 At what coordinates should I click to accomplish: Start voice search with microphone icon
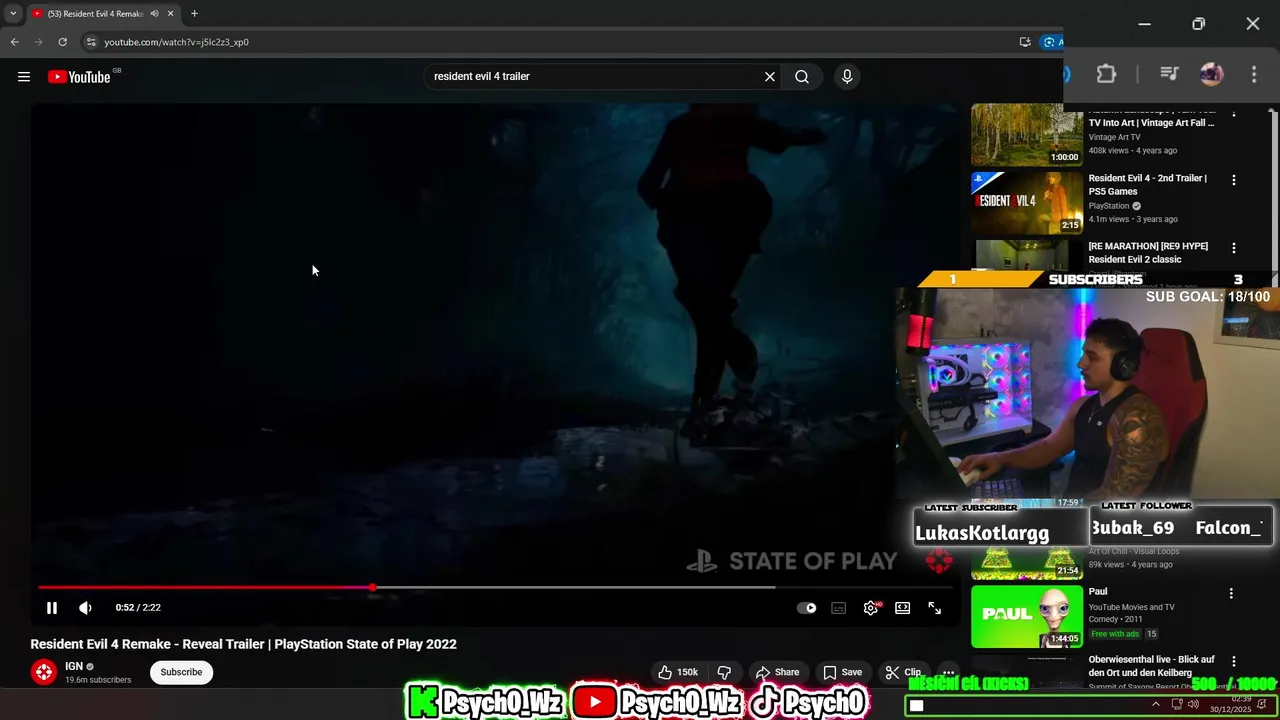(x=847, y=77)
